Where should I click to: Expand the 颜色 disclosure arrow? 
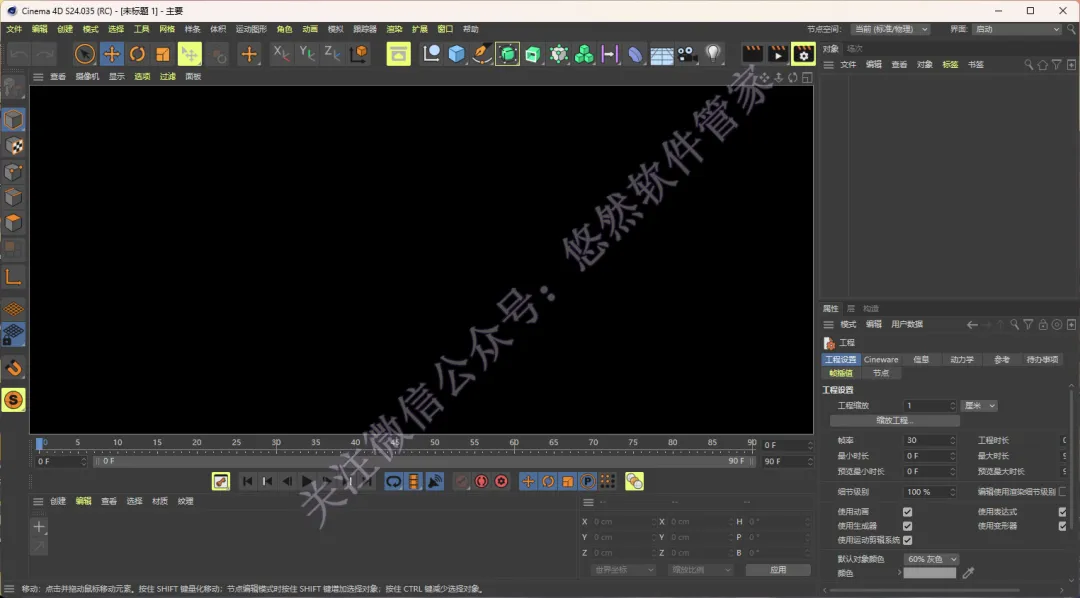click(x=899, y=573)
